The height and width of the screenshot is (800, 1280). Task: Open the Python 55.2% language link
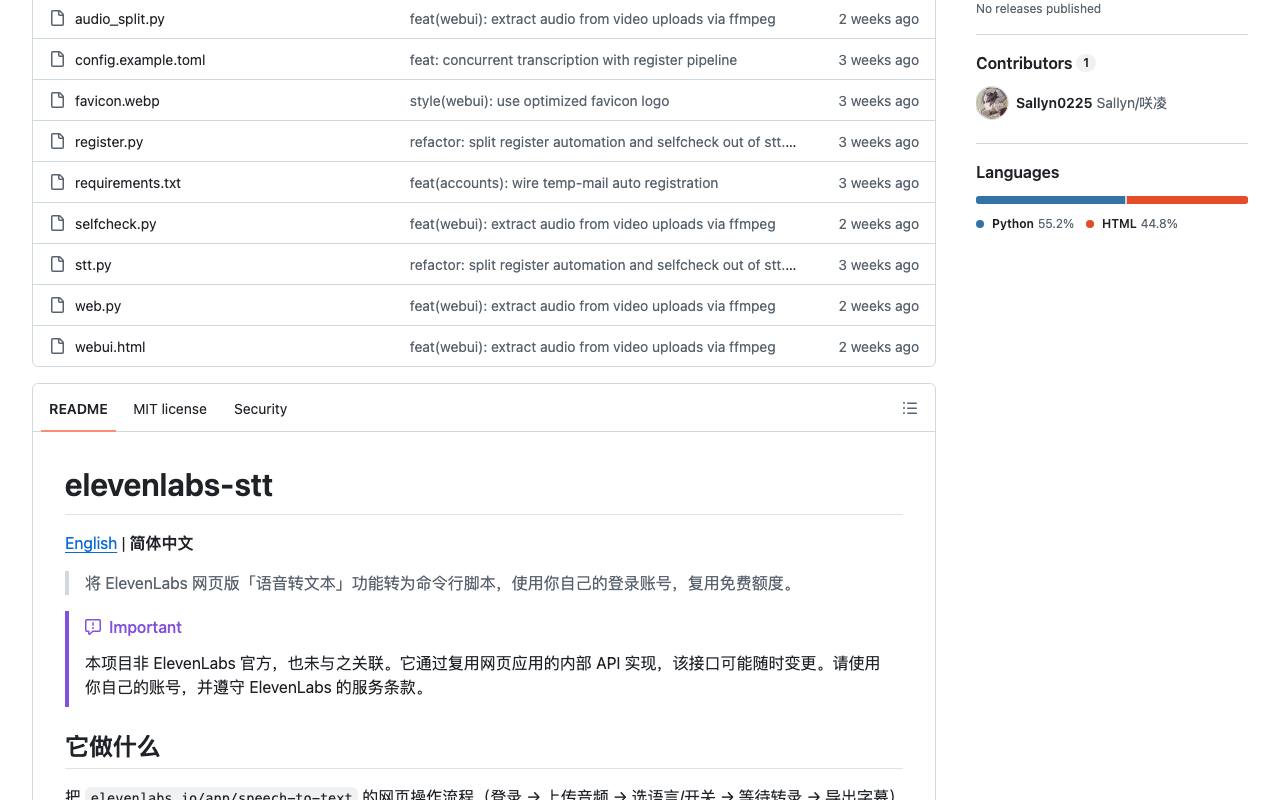pos(1025,224)
